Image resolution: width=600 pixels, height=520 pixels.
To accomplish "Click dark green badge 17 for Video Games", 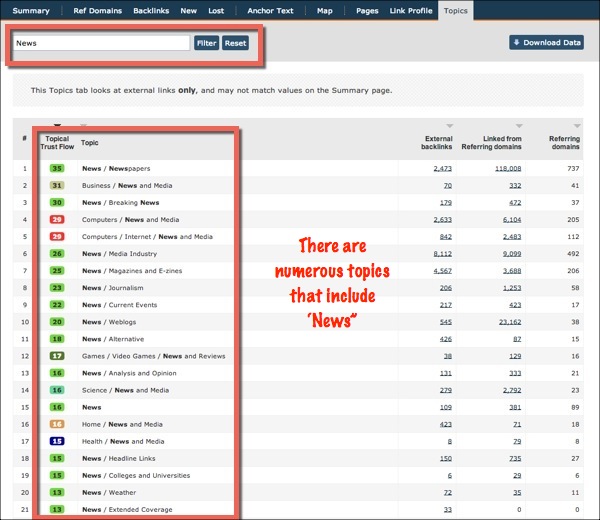I will pos(57,356).
